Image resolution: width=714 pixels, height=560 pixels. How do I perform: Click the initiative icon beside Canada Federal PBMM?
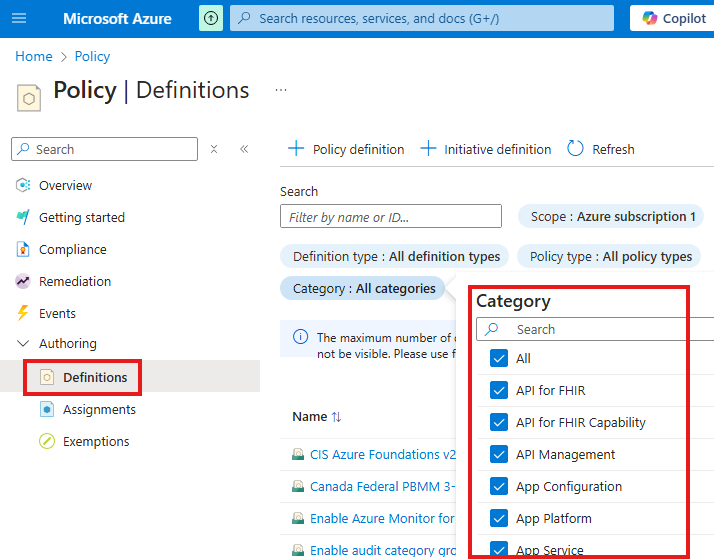pos(298,486)
